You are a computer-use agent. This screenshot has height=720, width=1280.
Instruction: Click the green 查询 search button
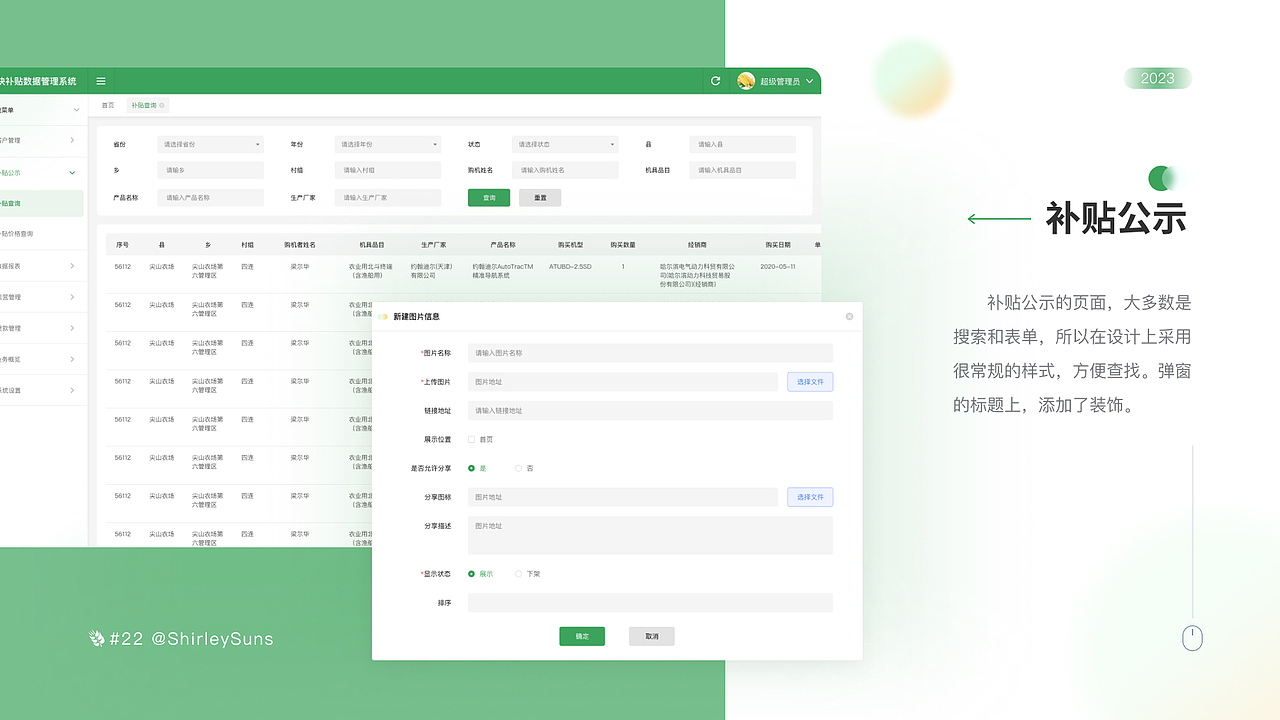coord(489,197)
